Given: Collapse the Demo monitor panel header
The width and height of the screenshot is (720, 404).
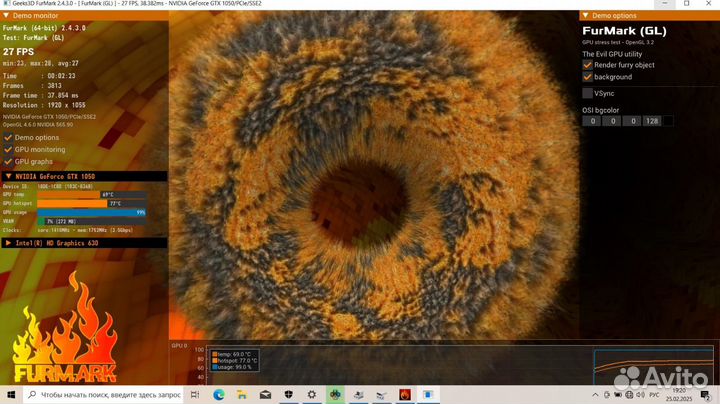Looking at the screenshot, I should tap(8, 16).
